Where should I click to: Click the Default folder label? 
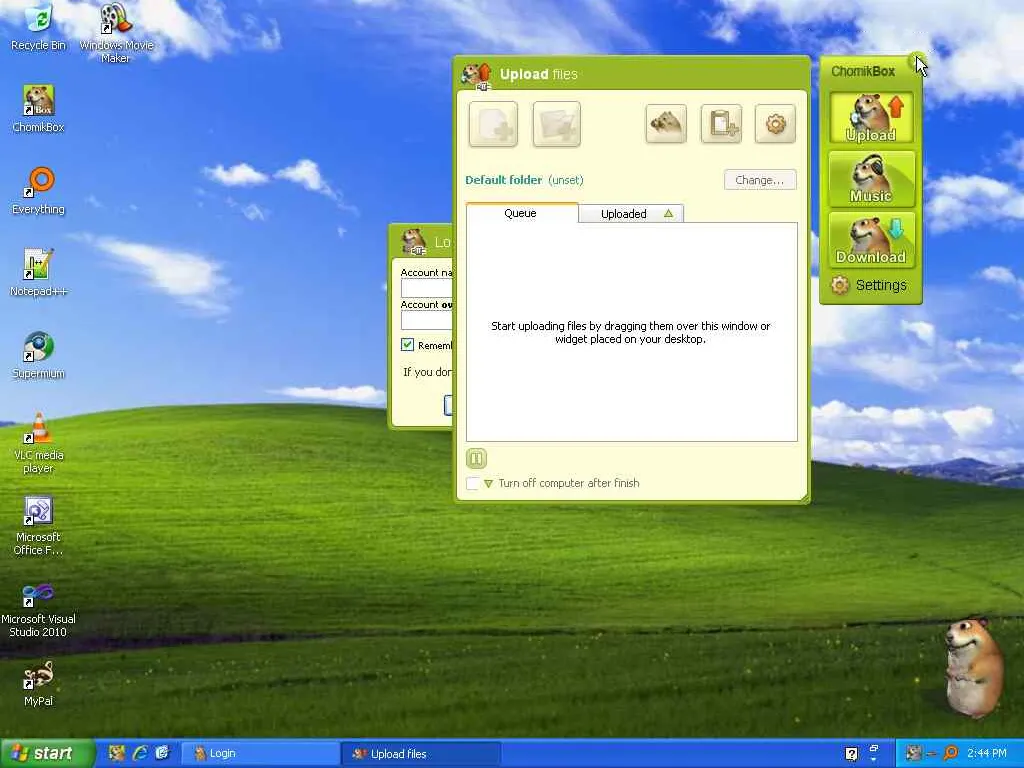pos(504,180)
